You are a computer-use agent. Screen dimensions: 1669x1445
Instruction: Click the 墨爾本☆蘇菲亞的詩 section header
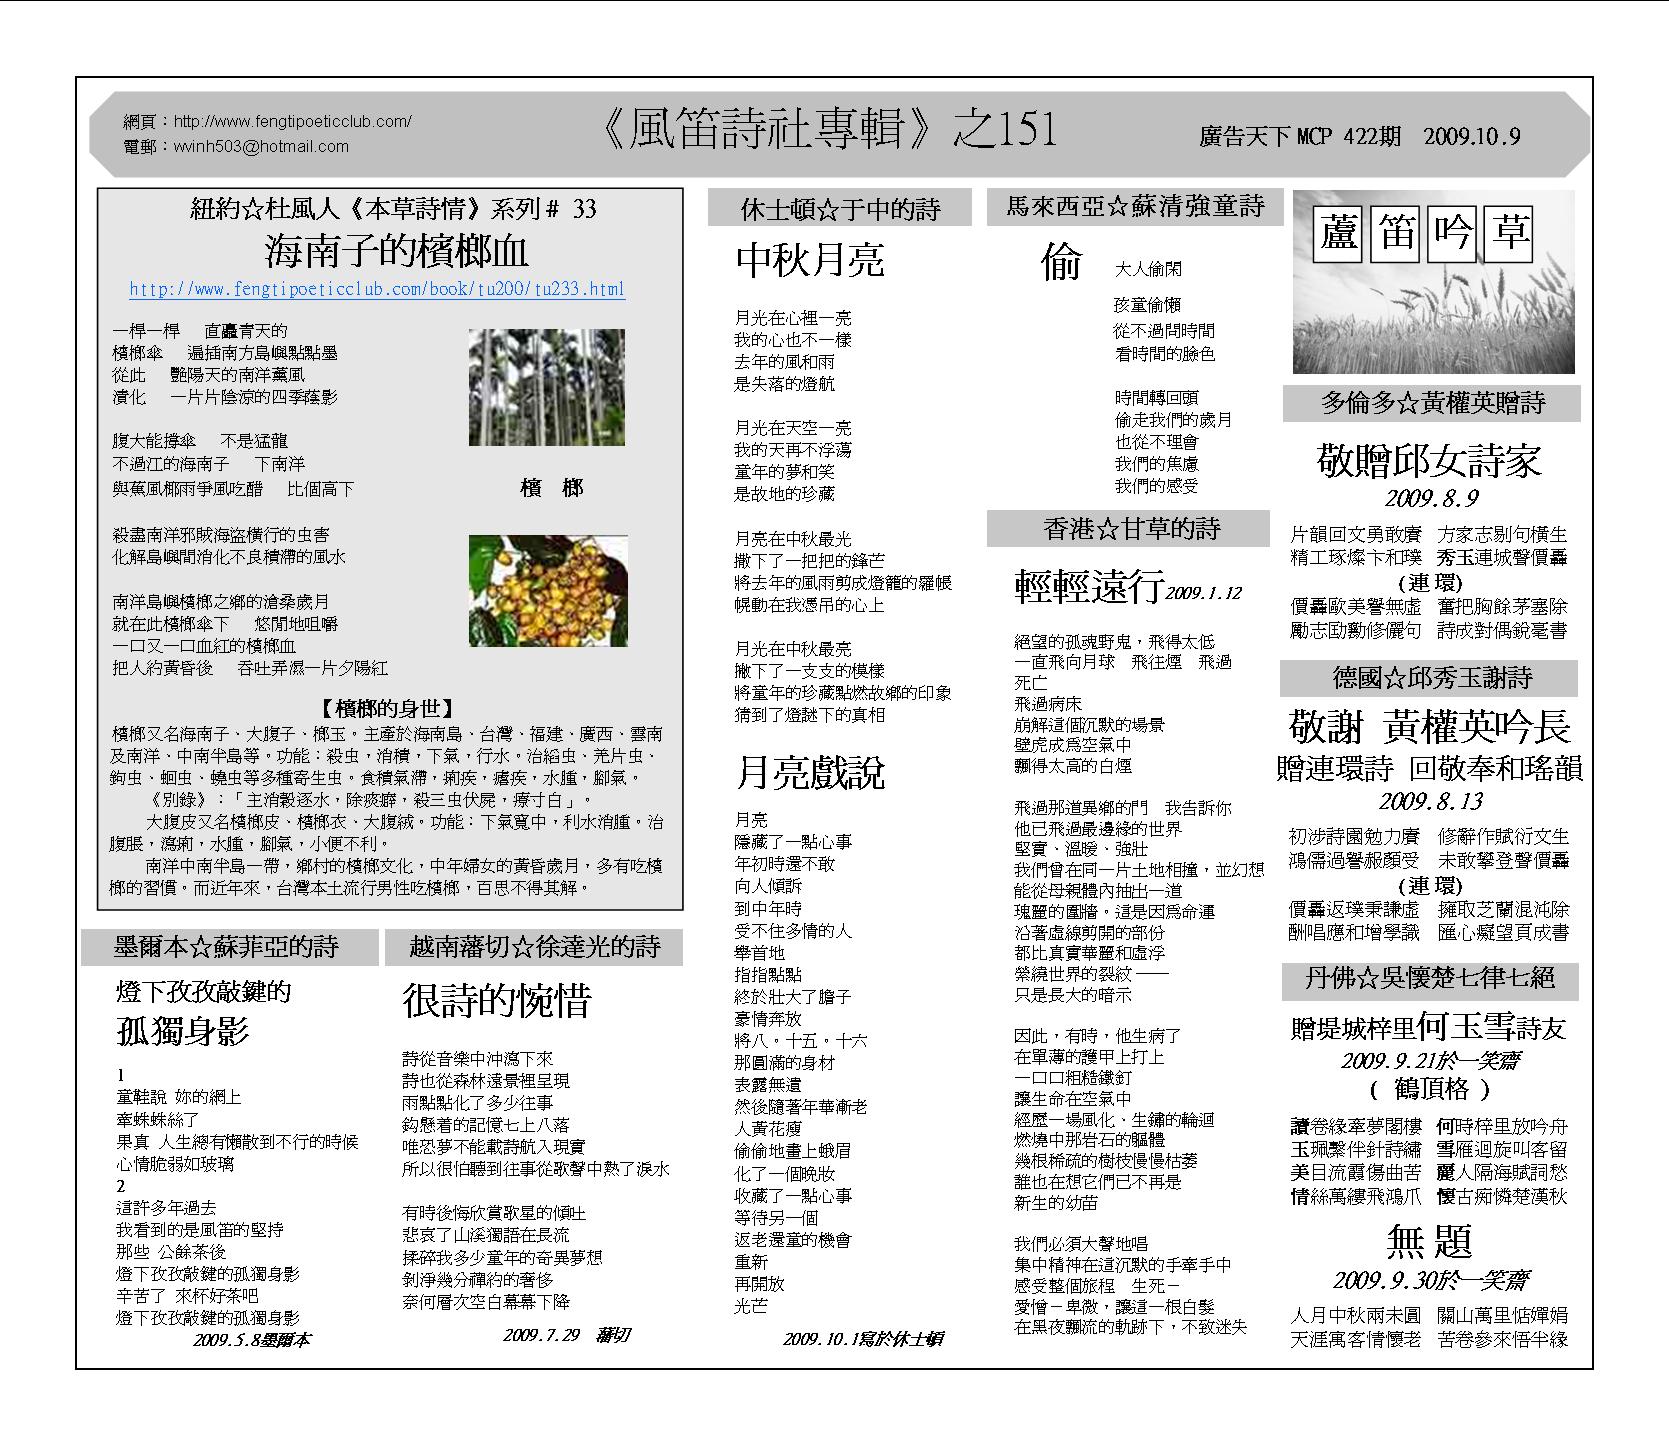click(x=227, y=946)
